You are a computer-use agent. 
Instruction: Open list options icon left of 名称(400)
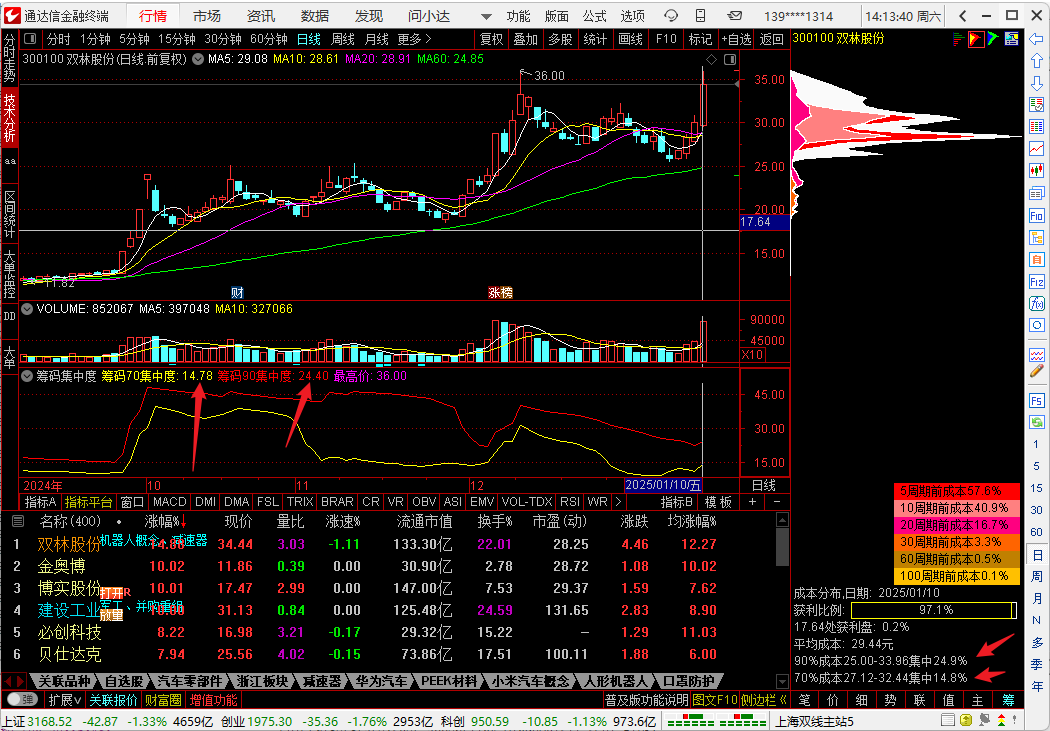click(17, 521)
